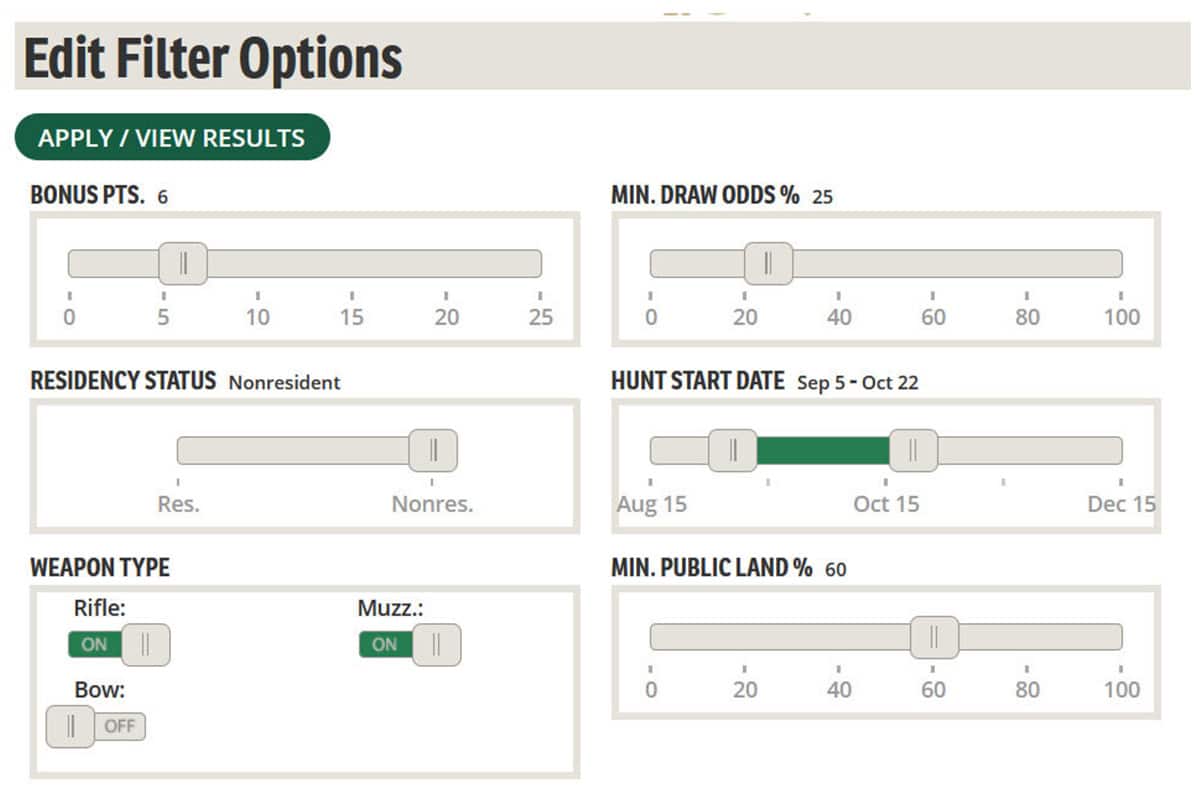
Task: Click the Min. Public Land slider handle
Action: [x=934, y=637]
